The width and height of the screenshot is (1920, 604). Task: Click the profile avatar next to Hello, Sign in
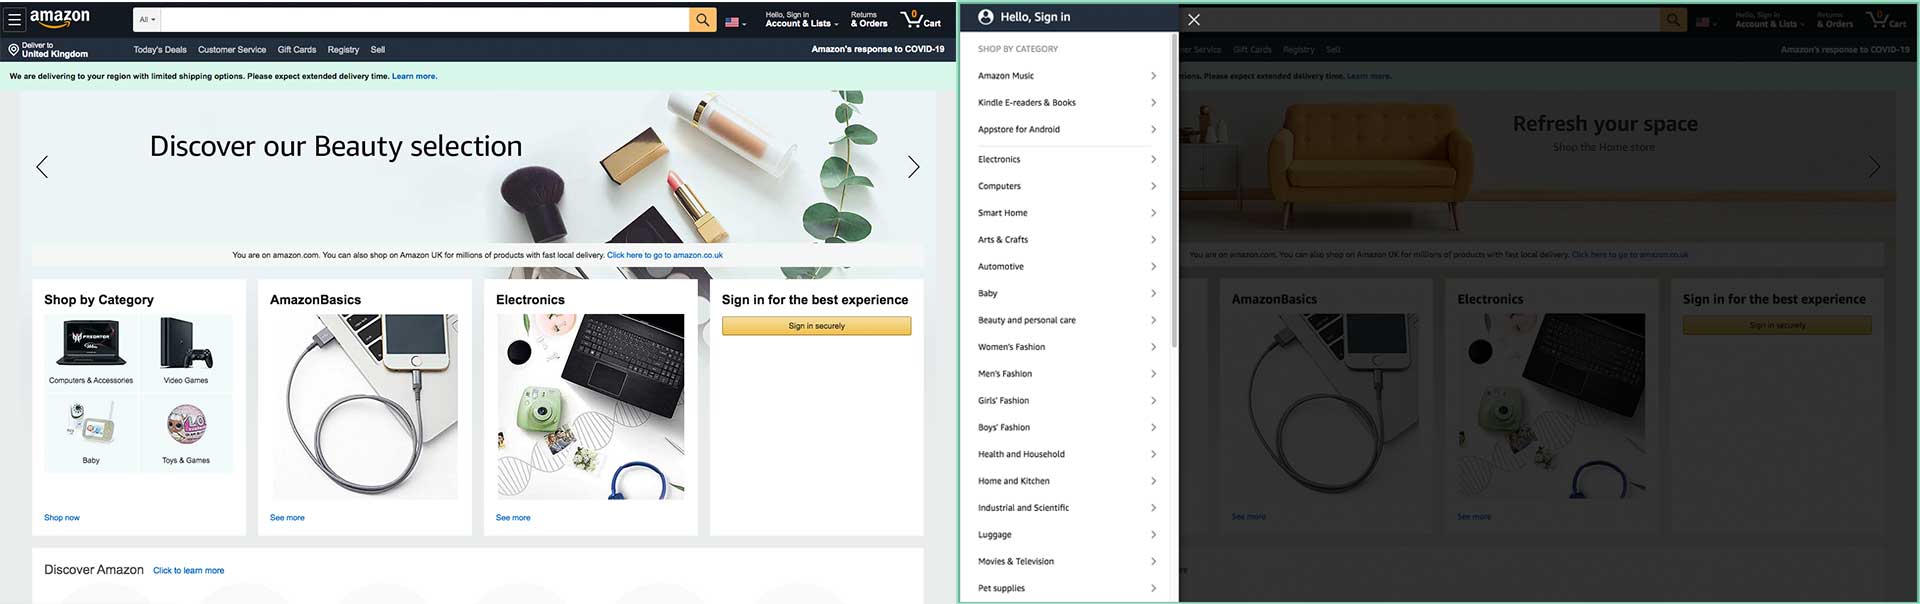tap(986, 17)
